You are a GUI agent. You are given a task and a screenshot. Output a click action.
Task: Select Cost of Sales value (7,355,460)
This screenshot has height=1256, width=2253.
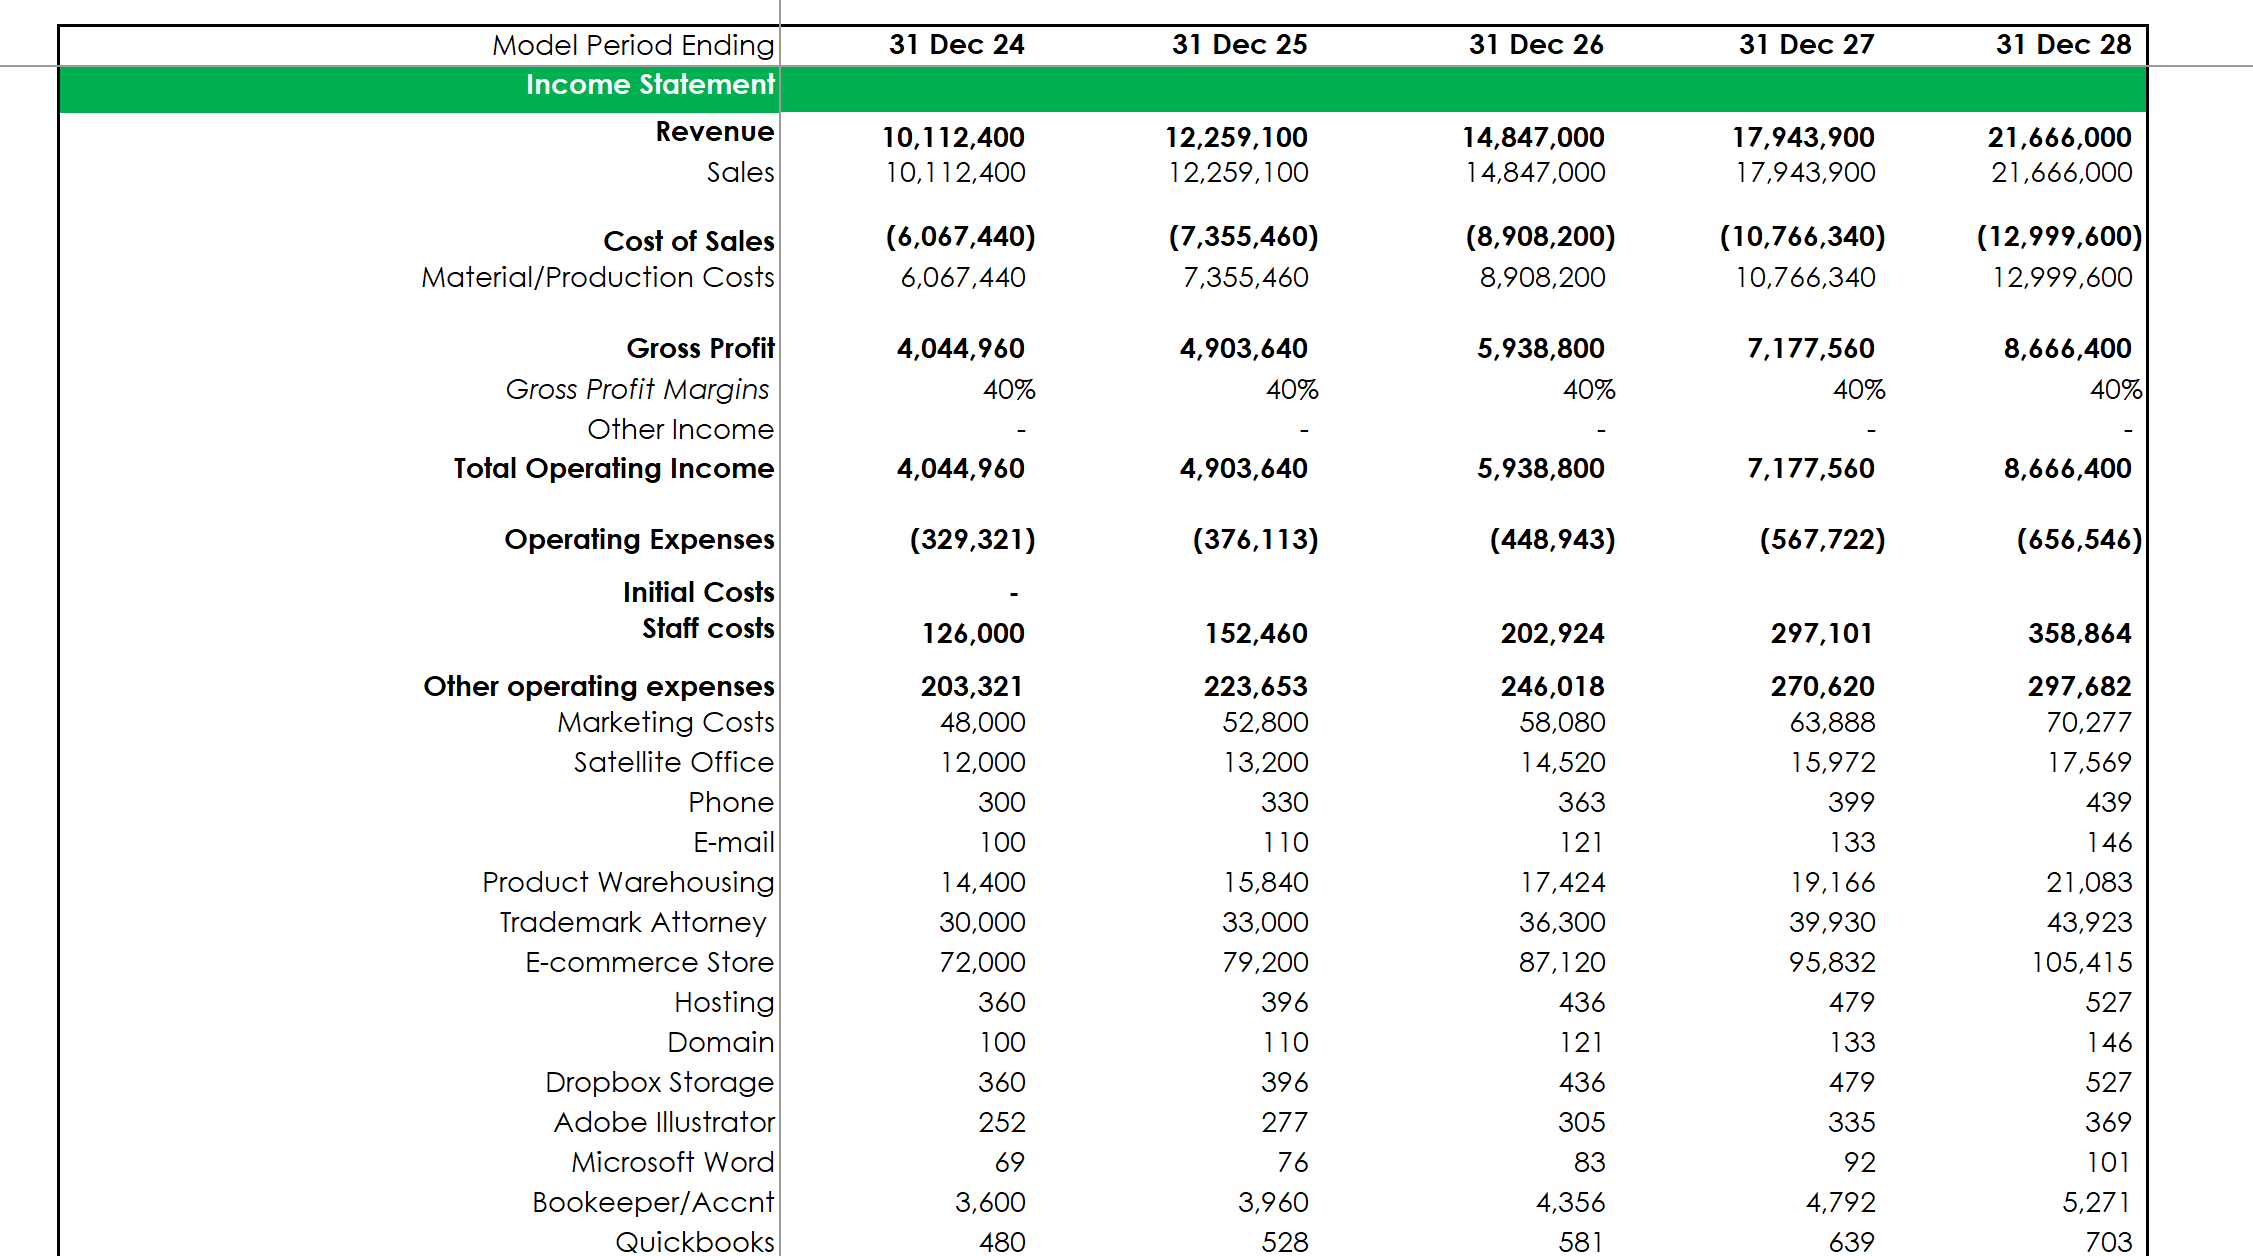pyautogui.click(x=1243, y=237)
